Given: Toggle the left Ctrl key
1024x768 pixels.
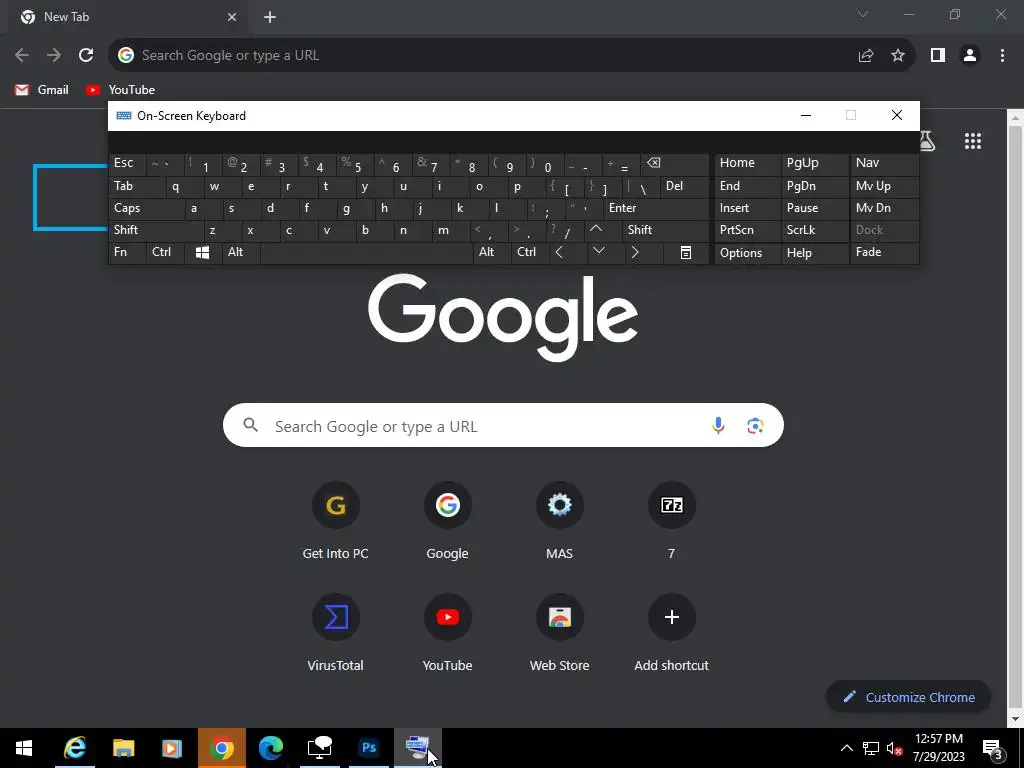Looking at the screenshot, I should (165, 253).
